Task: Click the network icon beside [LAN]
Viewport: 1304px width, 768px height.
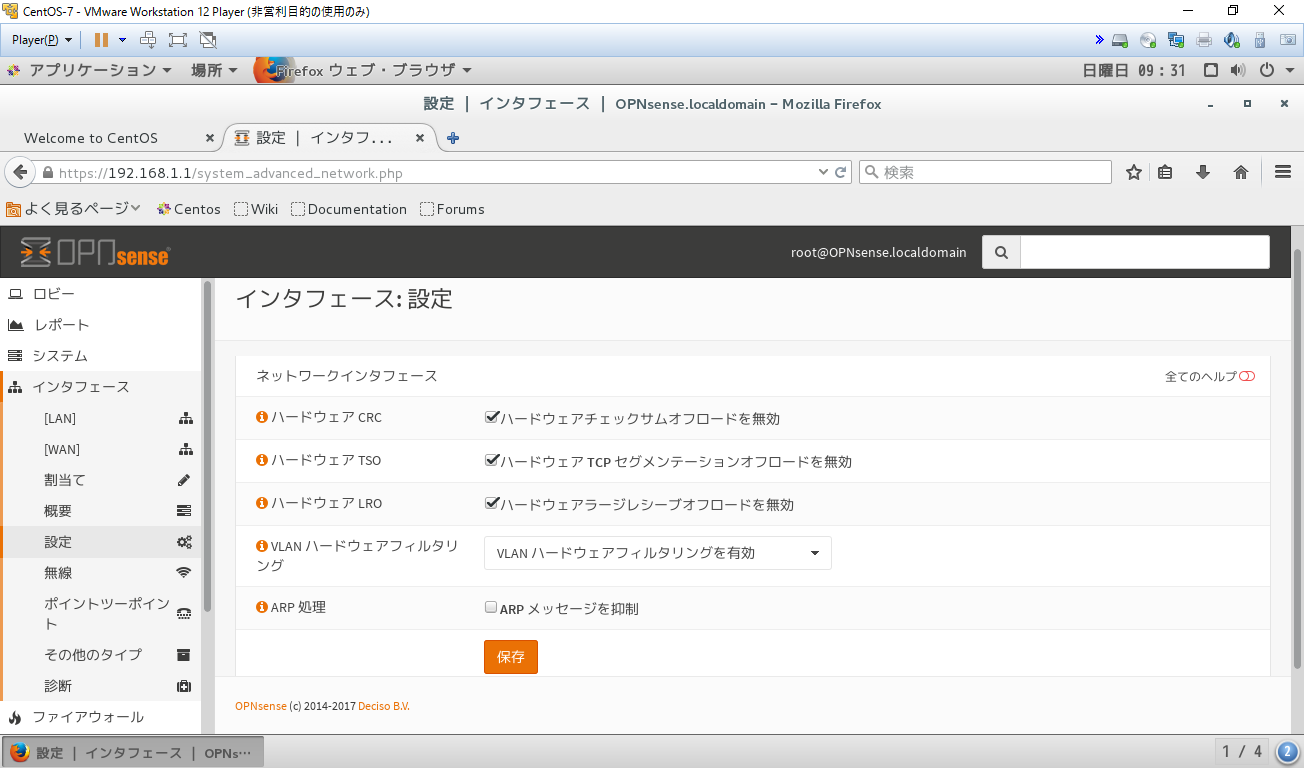Action: (x=186, y=418)
